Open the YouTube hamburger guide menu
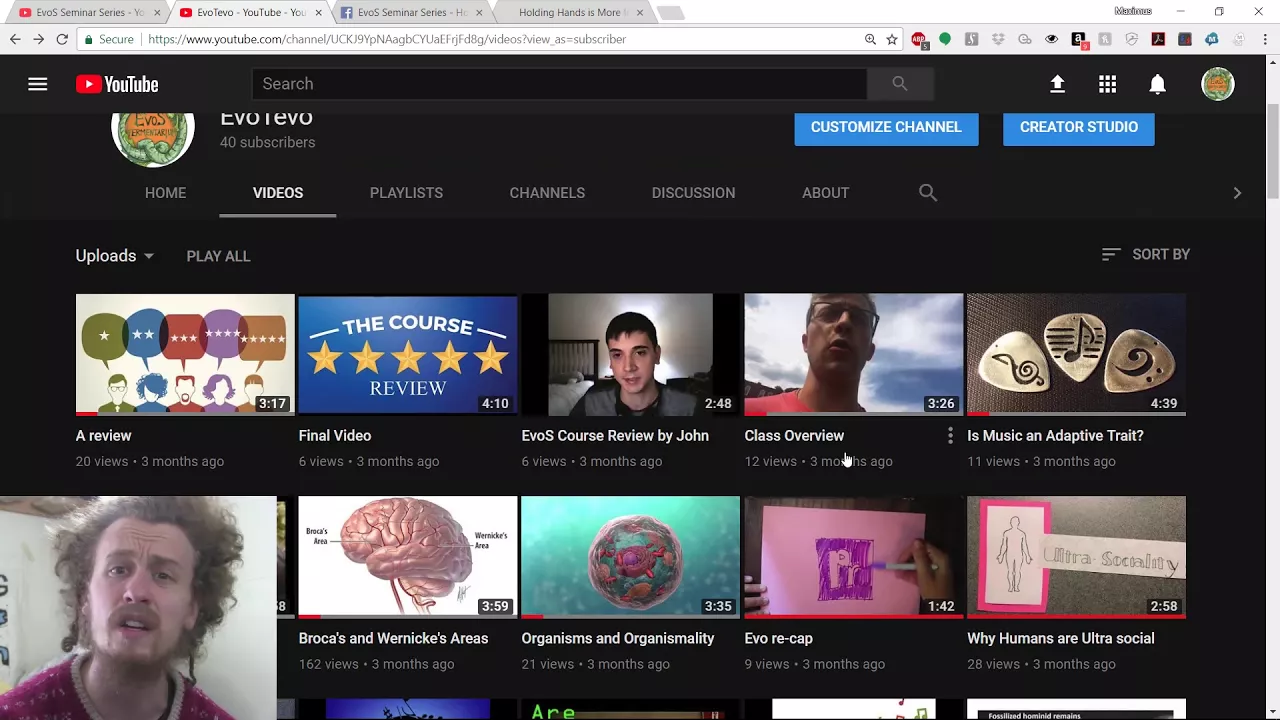This screenshot has height=720, width=1280. (37, 84)
